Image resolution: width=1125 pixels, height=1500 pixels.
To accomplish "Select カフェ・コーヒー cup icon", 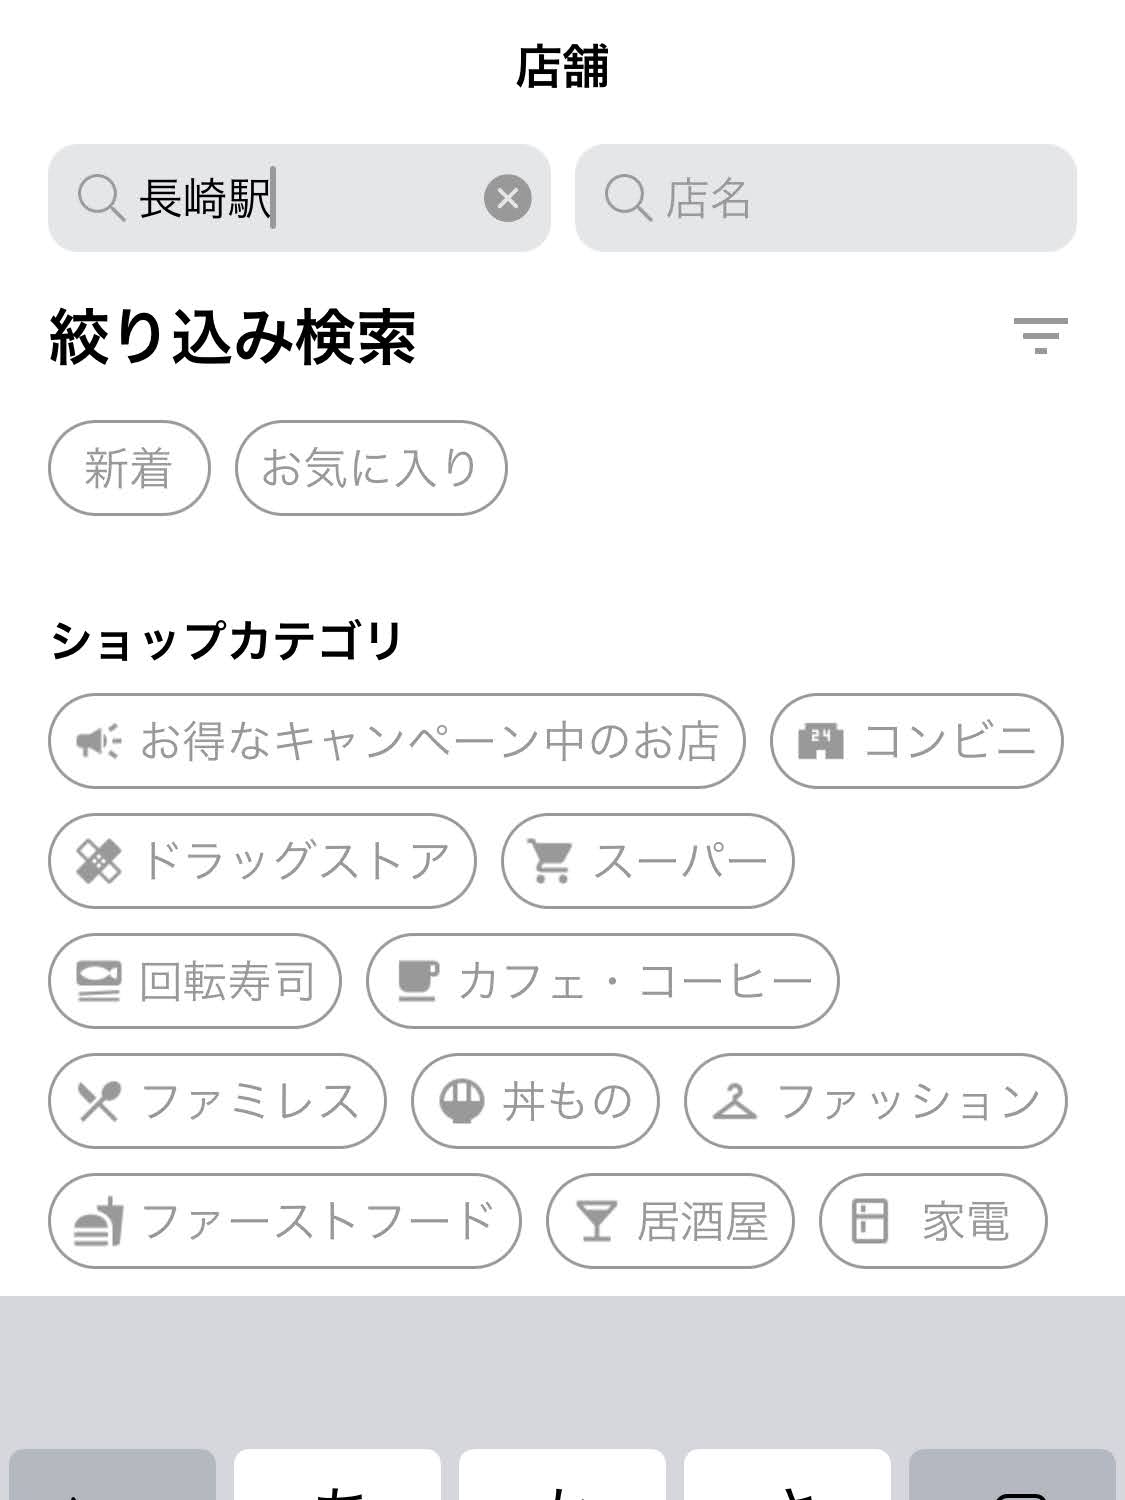I will click(x=417, y=981).
